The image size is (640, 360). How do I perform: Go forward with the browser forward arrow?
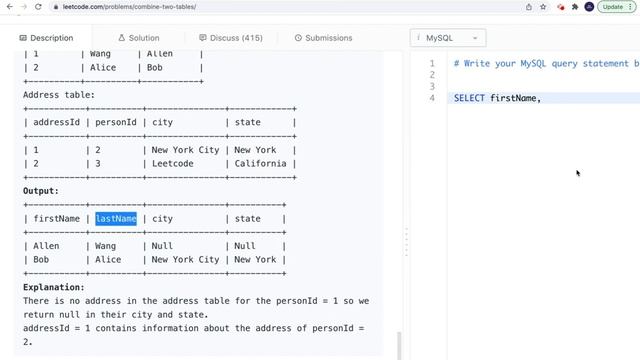(24, 7)
